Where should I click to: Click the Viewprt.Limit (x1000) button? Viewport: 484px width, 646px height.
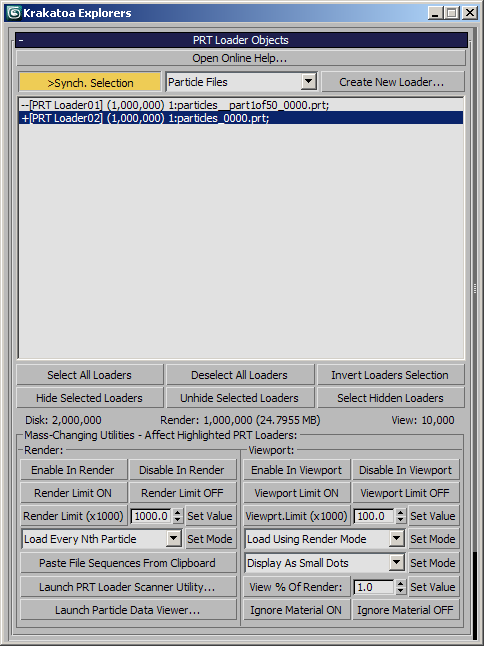(297, 516)
